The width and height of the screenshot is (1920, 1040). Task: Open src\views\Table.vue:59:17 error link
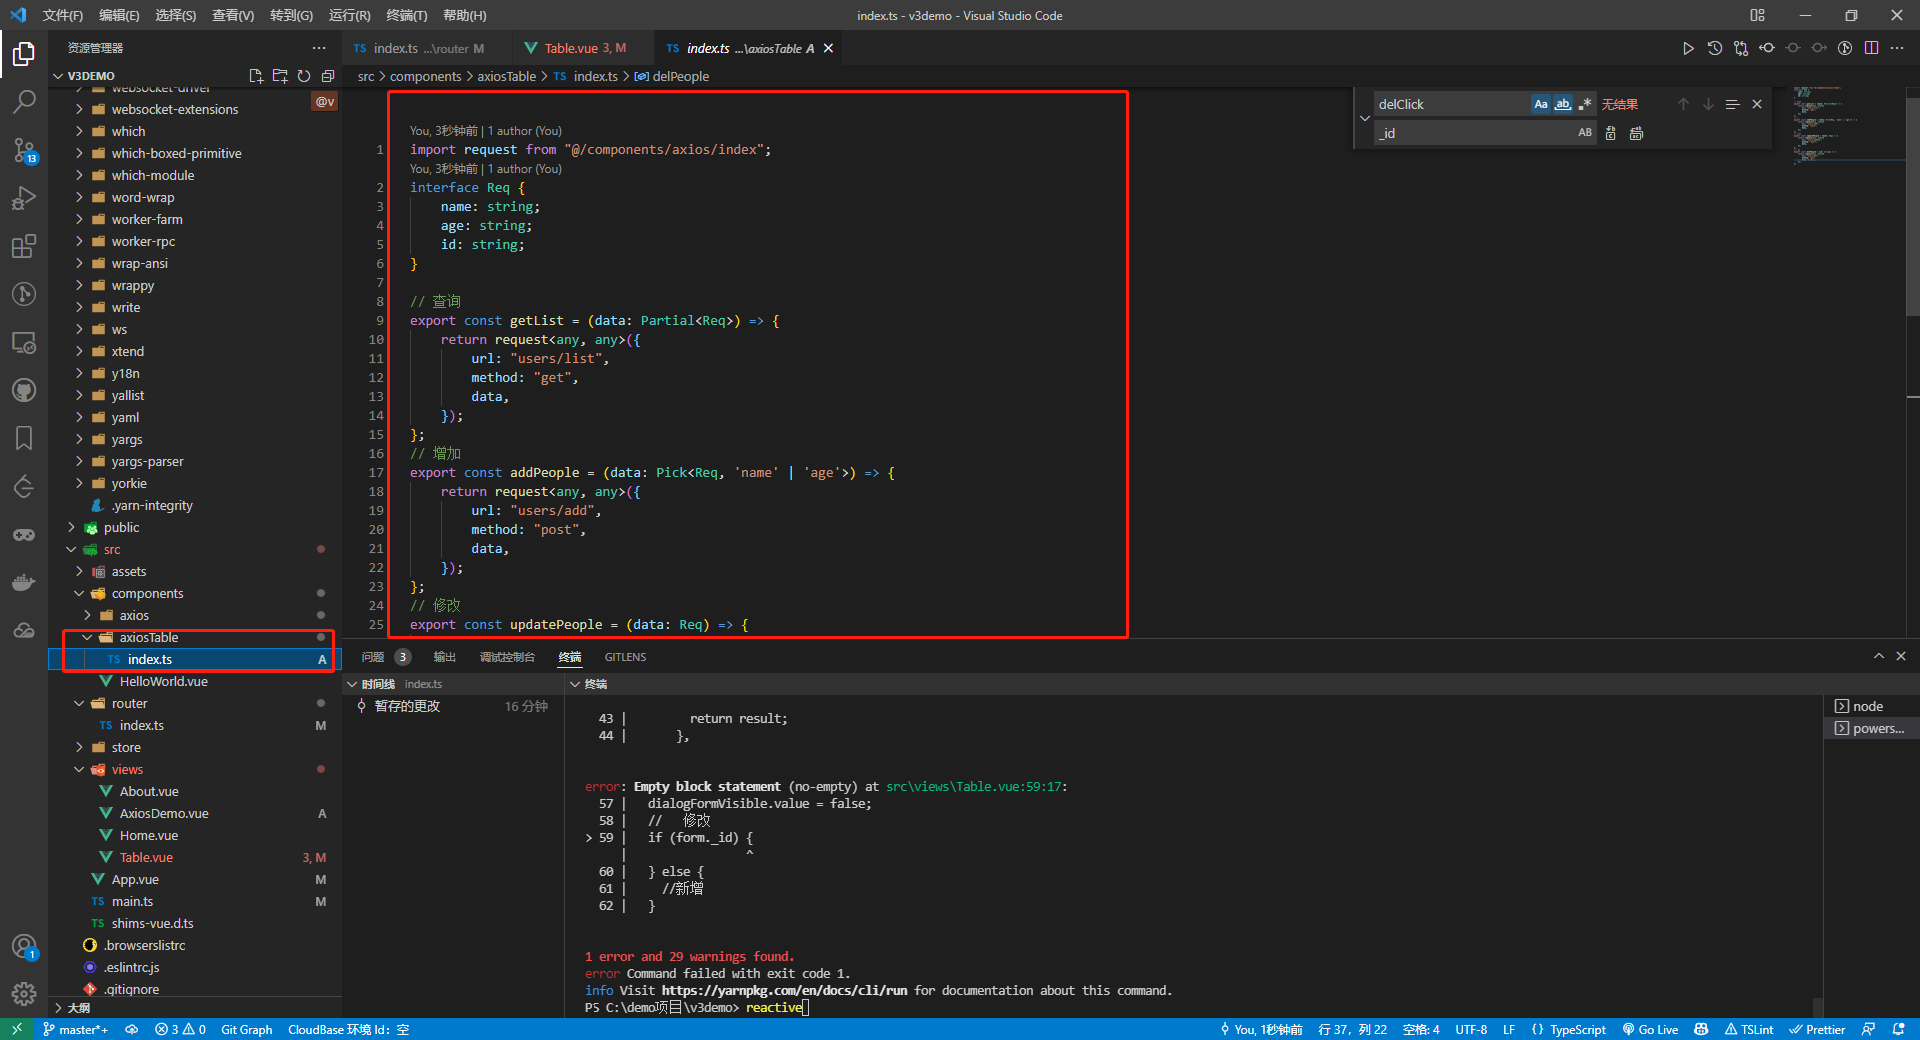[x=974, y=786]
